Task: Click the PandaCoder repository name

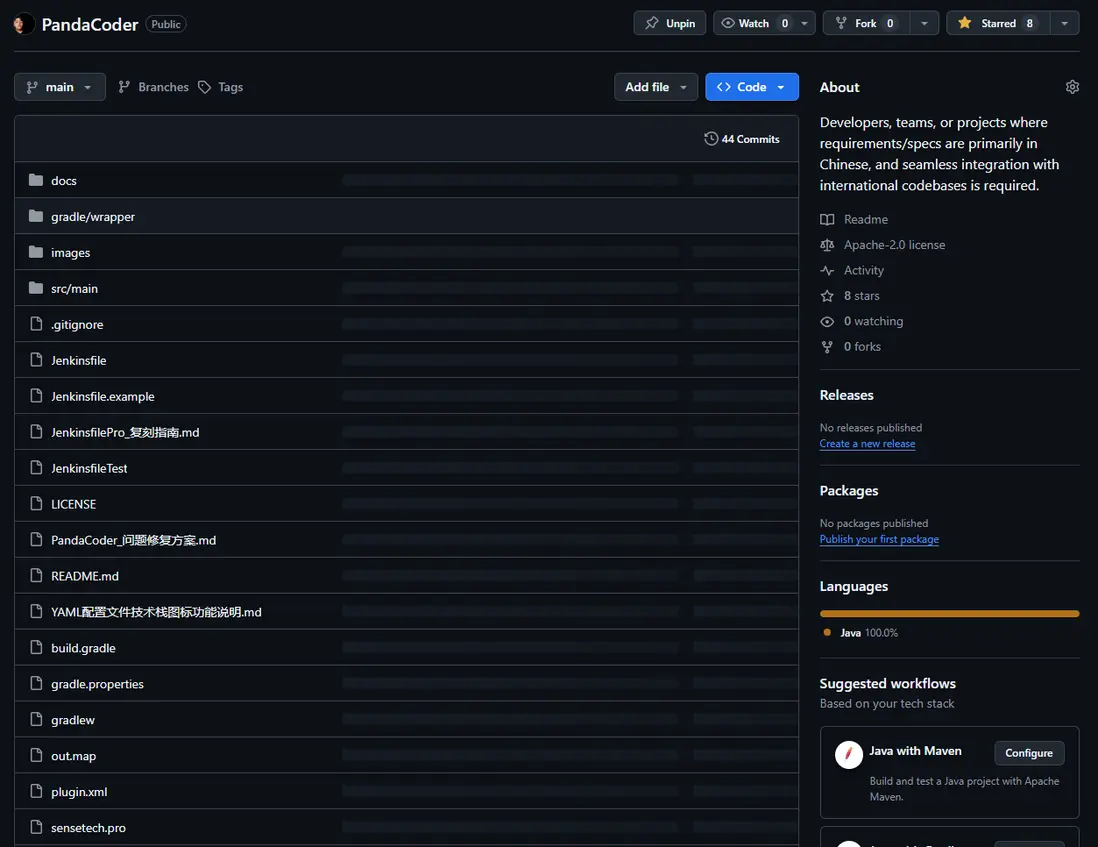Action: click(90, 24)
